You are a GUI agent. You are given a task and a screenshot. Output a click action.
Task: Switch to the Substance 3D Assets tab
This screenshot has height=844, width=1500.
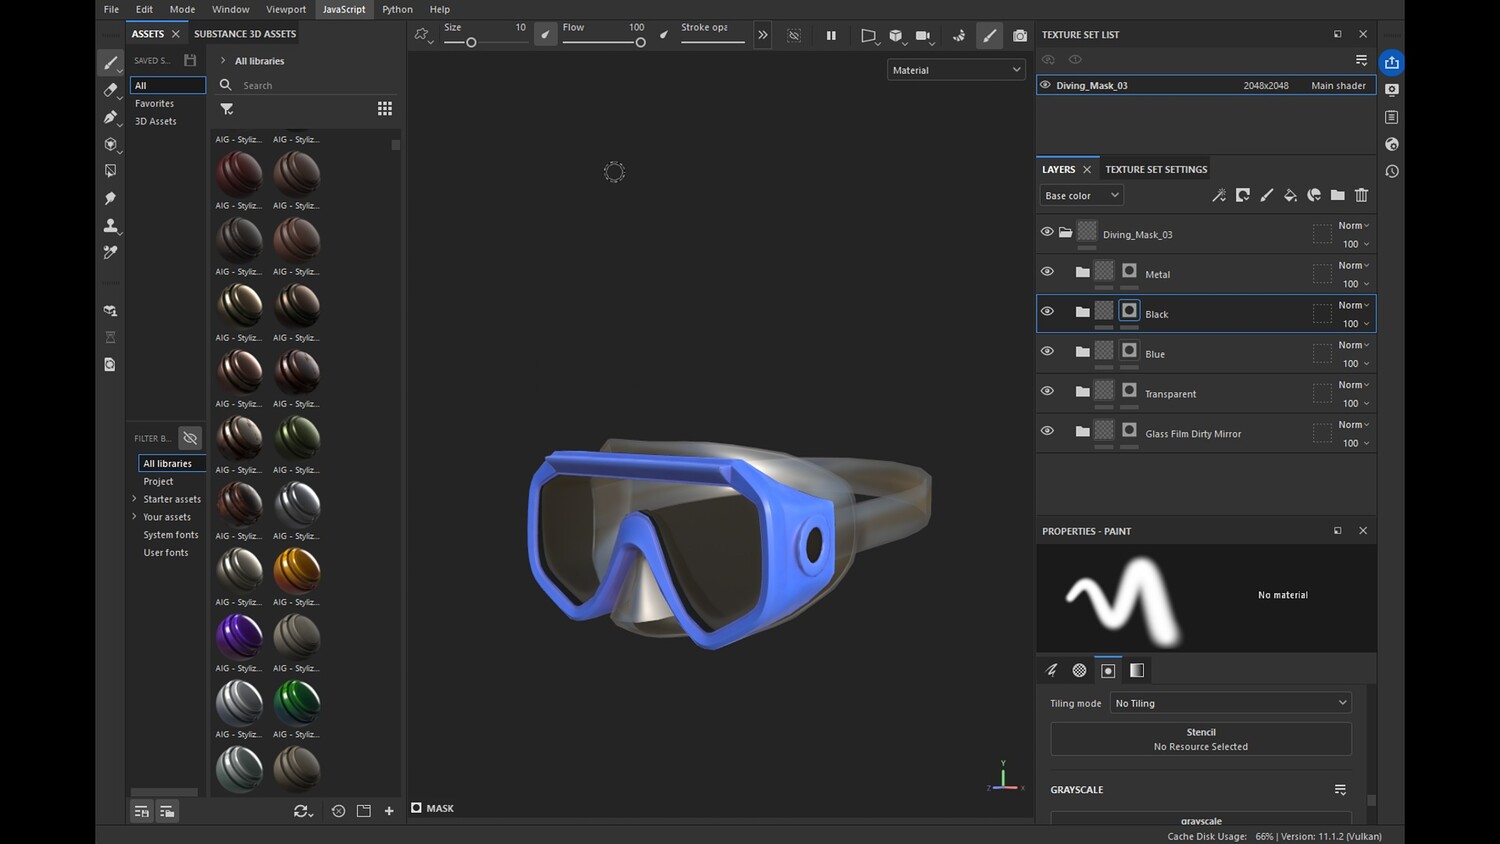pyautogui.click(x=245, y=34)
